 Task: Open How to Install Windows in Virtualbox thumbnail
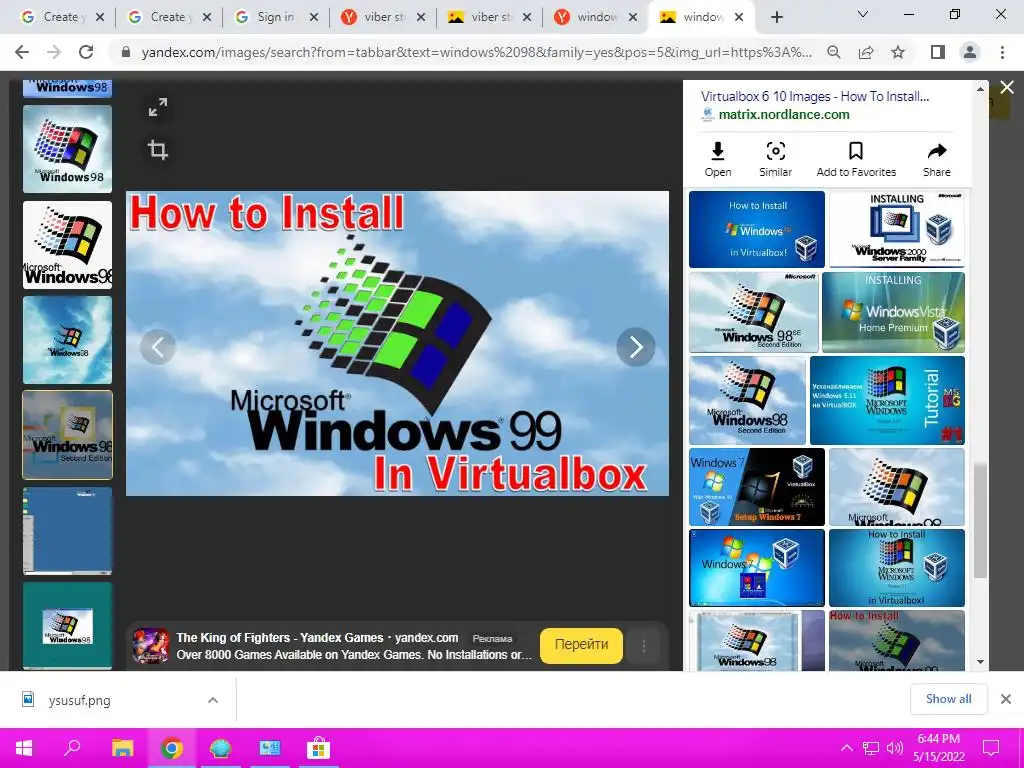[x=757, y=229]
